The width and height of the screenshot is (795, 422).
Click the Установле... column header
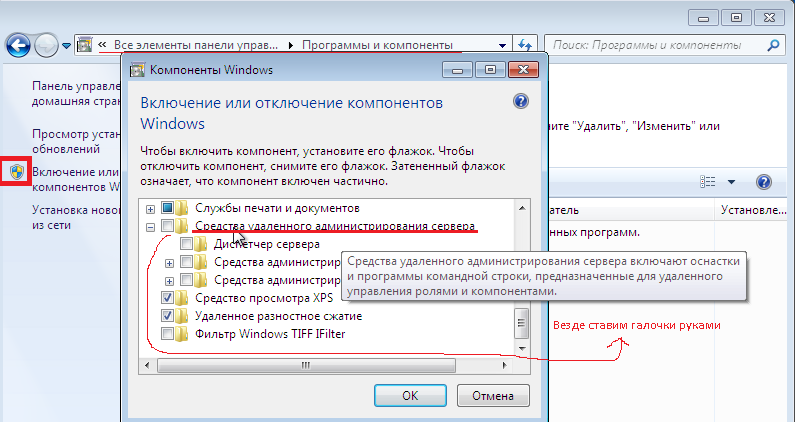click(754, 210)
